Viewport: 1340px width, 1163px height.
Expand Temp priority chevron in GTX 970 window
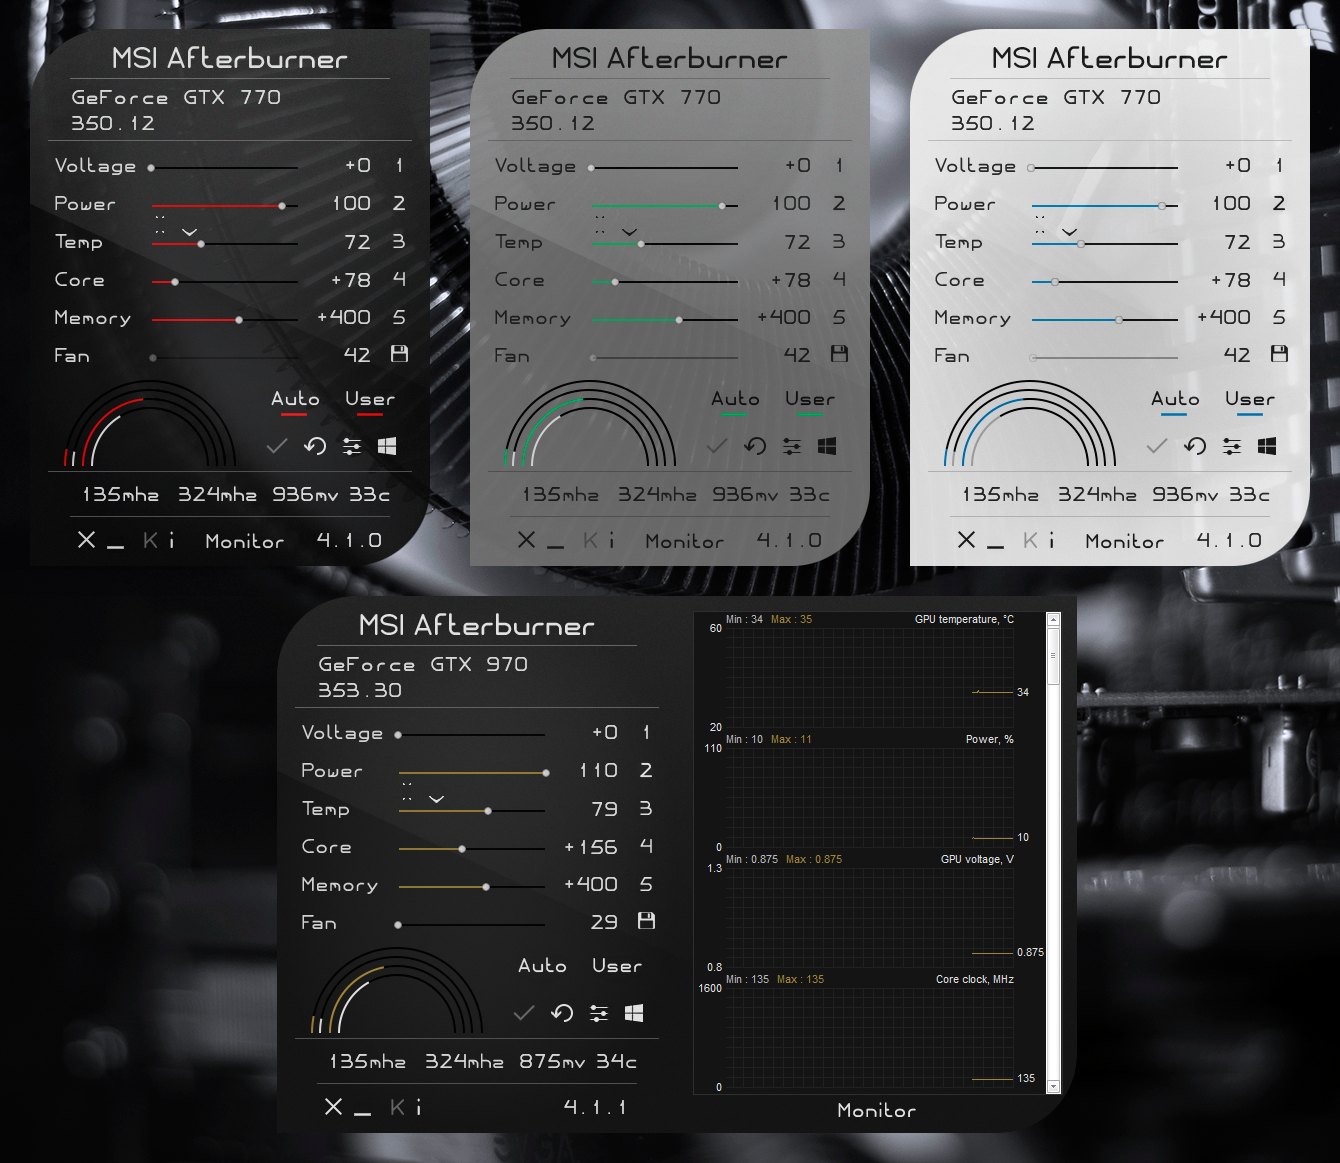436,799
